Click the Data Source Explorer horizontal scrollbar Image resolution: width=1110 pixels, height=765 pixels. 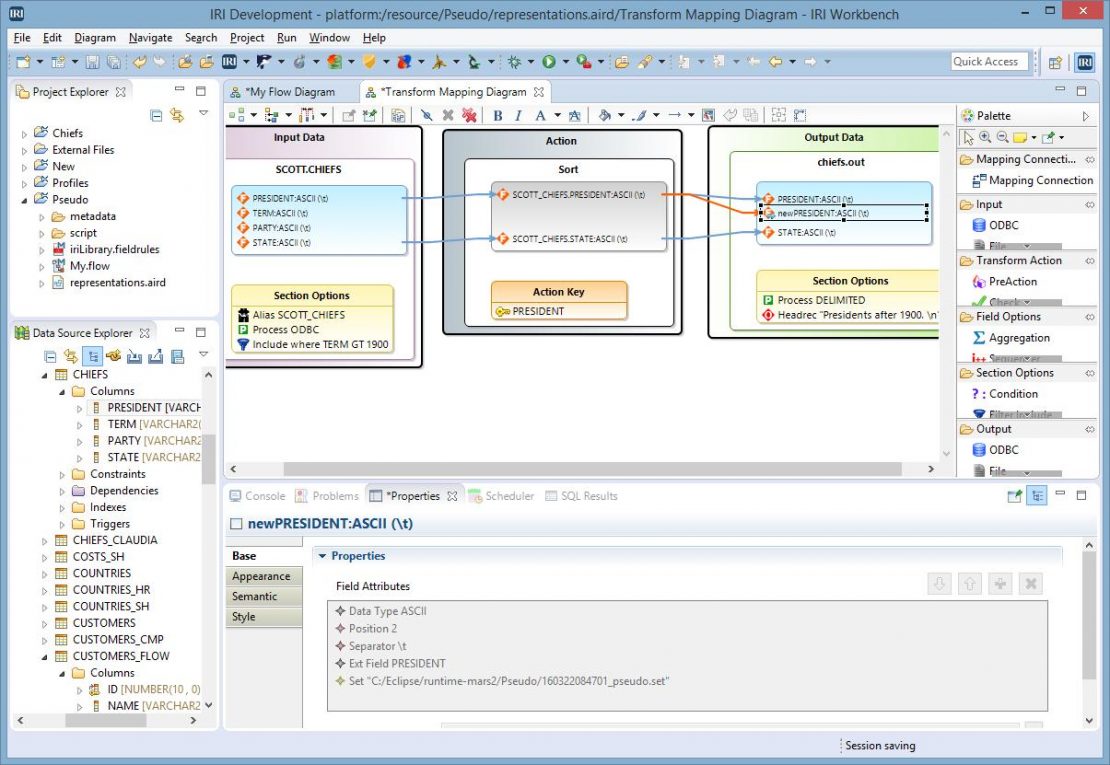(x=105, y=720)
